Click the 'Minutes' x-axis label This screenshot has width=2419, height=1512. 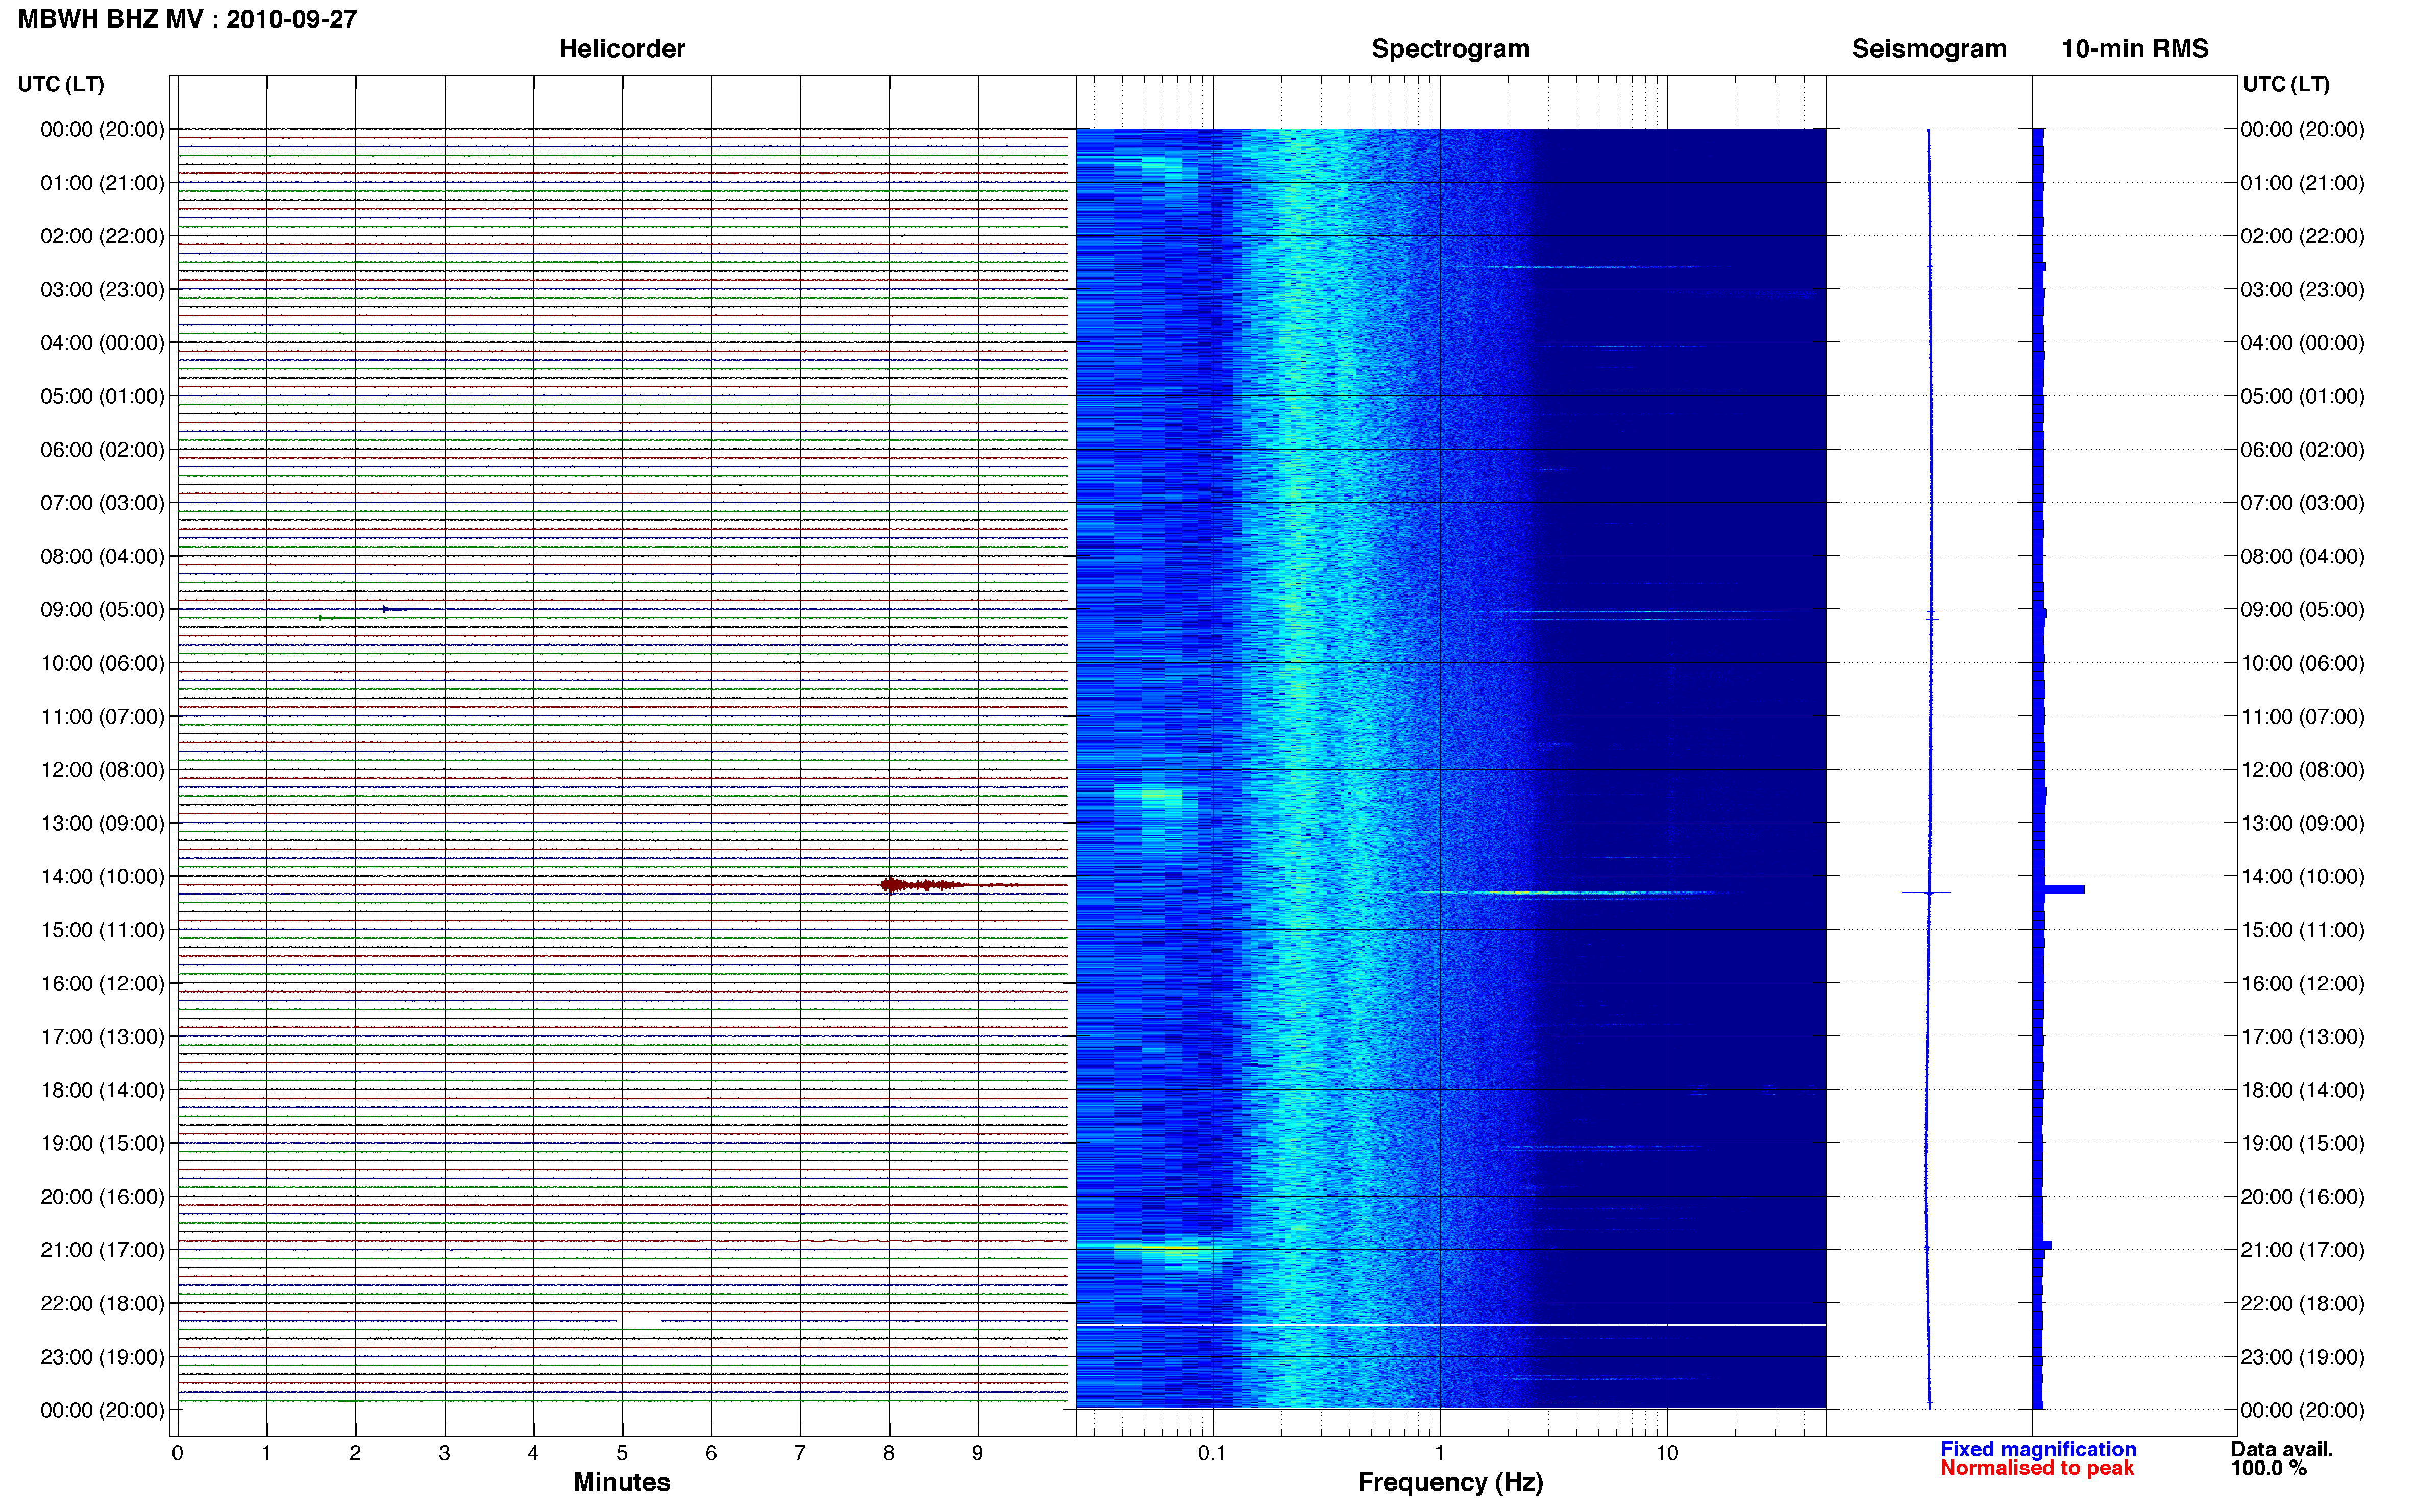pos(622,1482)
